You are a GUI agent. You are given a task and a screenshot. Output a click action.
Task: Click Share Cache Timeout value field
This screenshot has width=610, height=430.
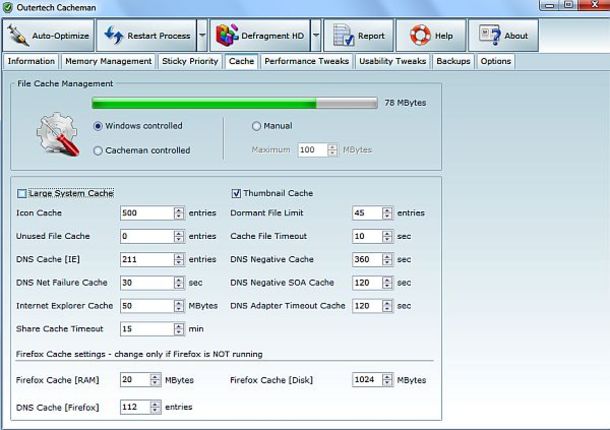[147, 329]
